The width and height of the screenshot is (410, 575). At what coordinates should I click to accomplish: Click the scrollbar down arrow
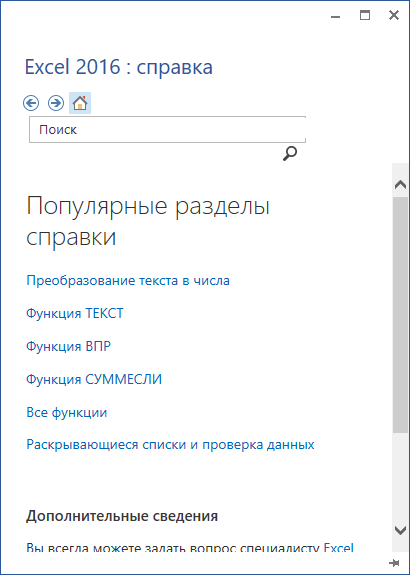tap(400, 529)
